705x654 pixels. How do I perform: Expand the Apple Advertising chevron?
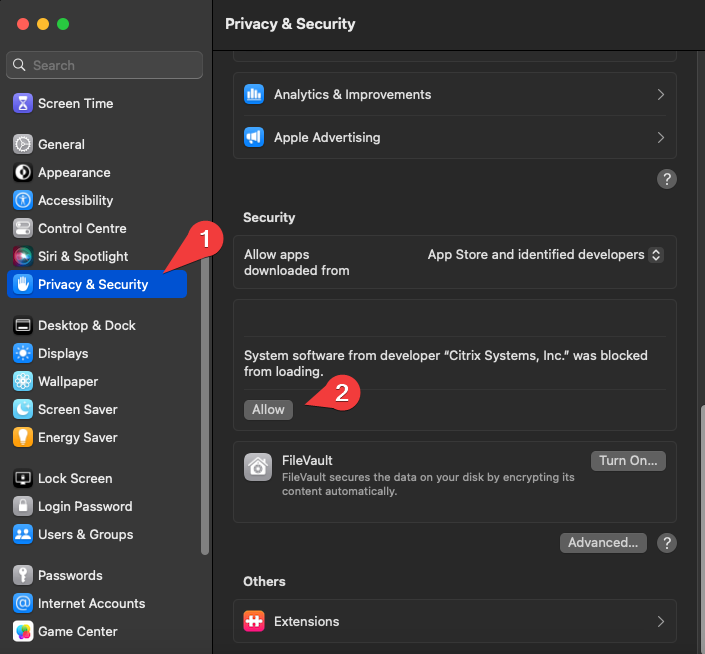pos(660,137)
